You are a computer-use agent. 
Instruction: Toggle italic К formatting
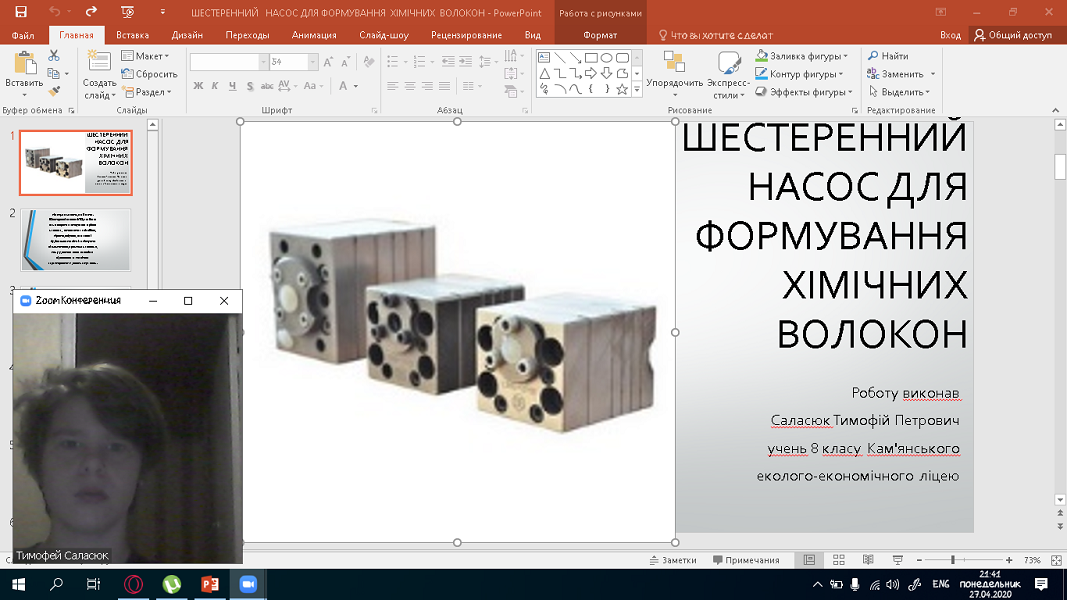pyautogui.click(x=215, y=86)
